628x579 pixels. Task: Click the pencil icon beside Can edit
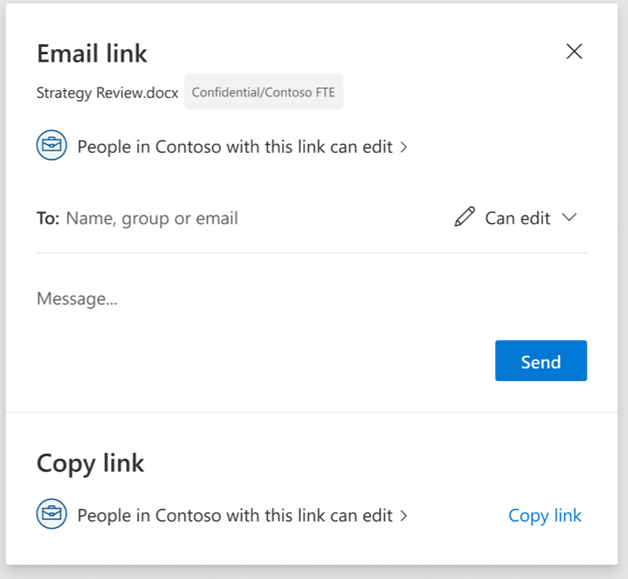tap(465, 217)
